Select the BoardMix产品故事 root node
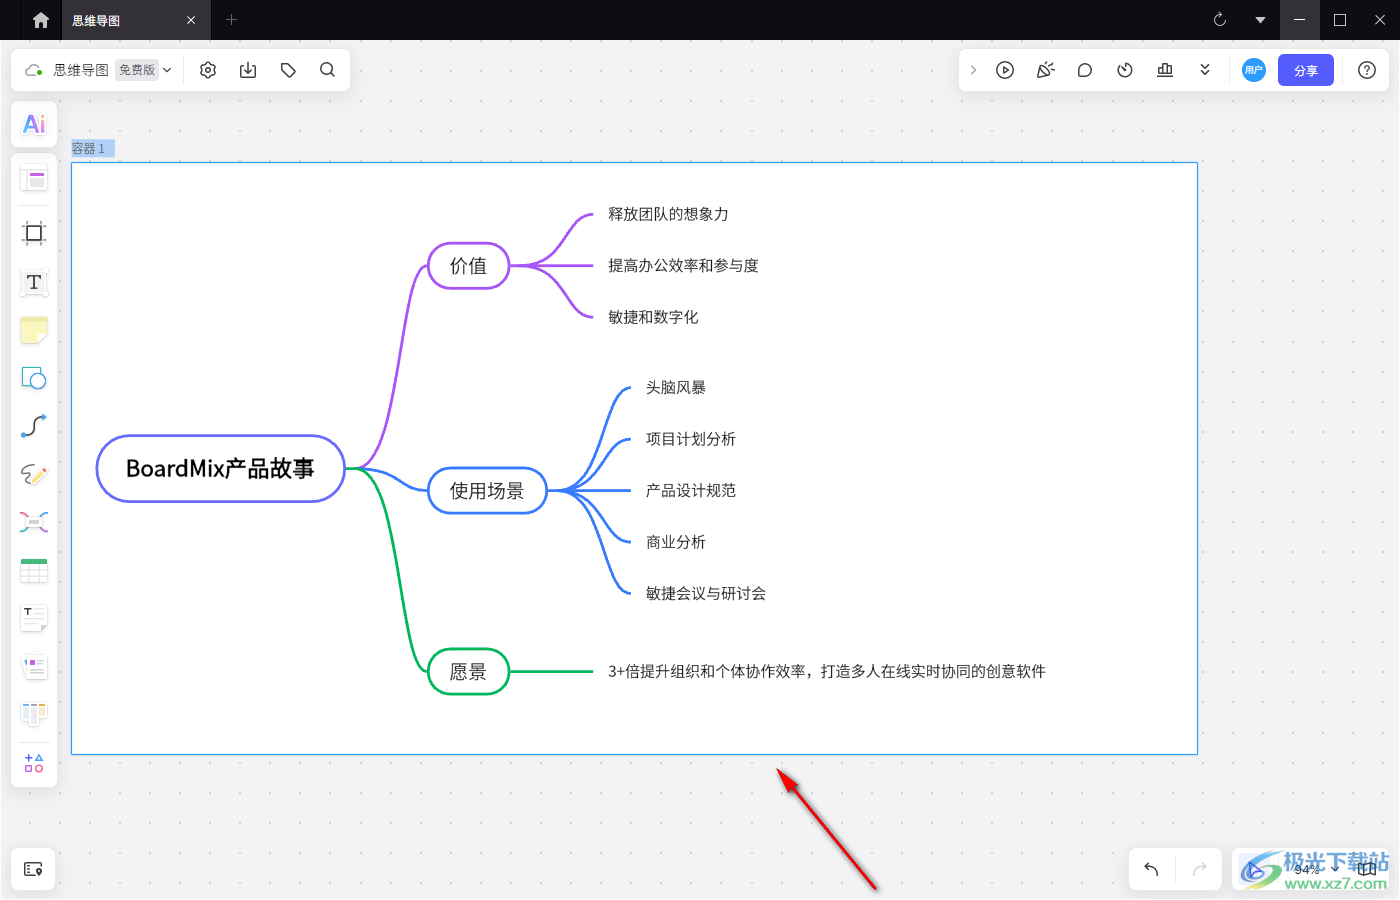Image resolution: width=1400 pixels, height=900 pixels. click(221, 468)
